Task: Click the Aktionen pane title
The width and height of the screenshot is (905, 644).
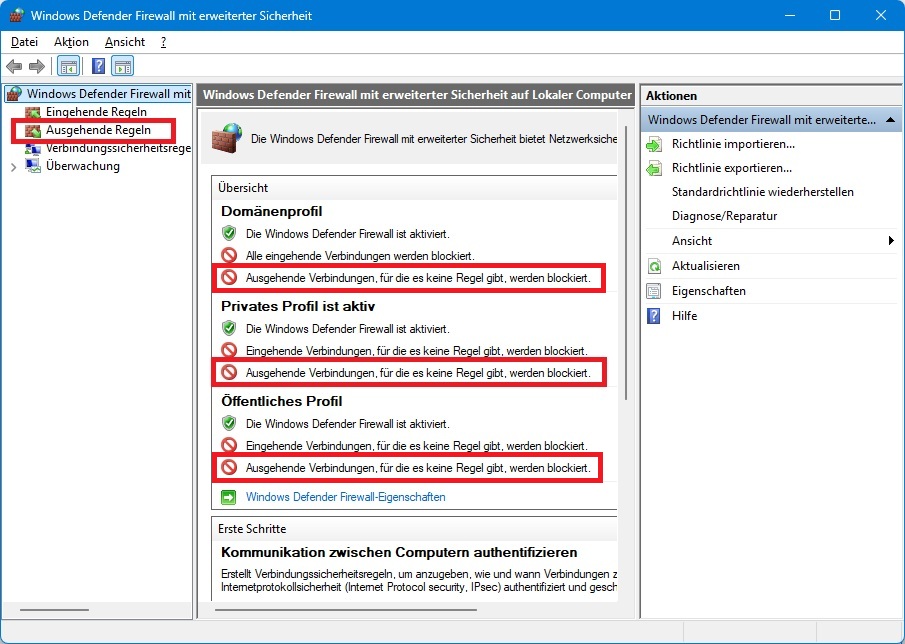Action: click(x=671, y=96)
